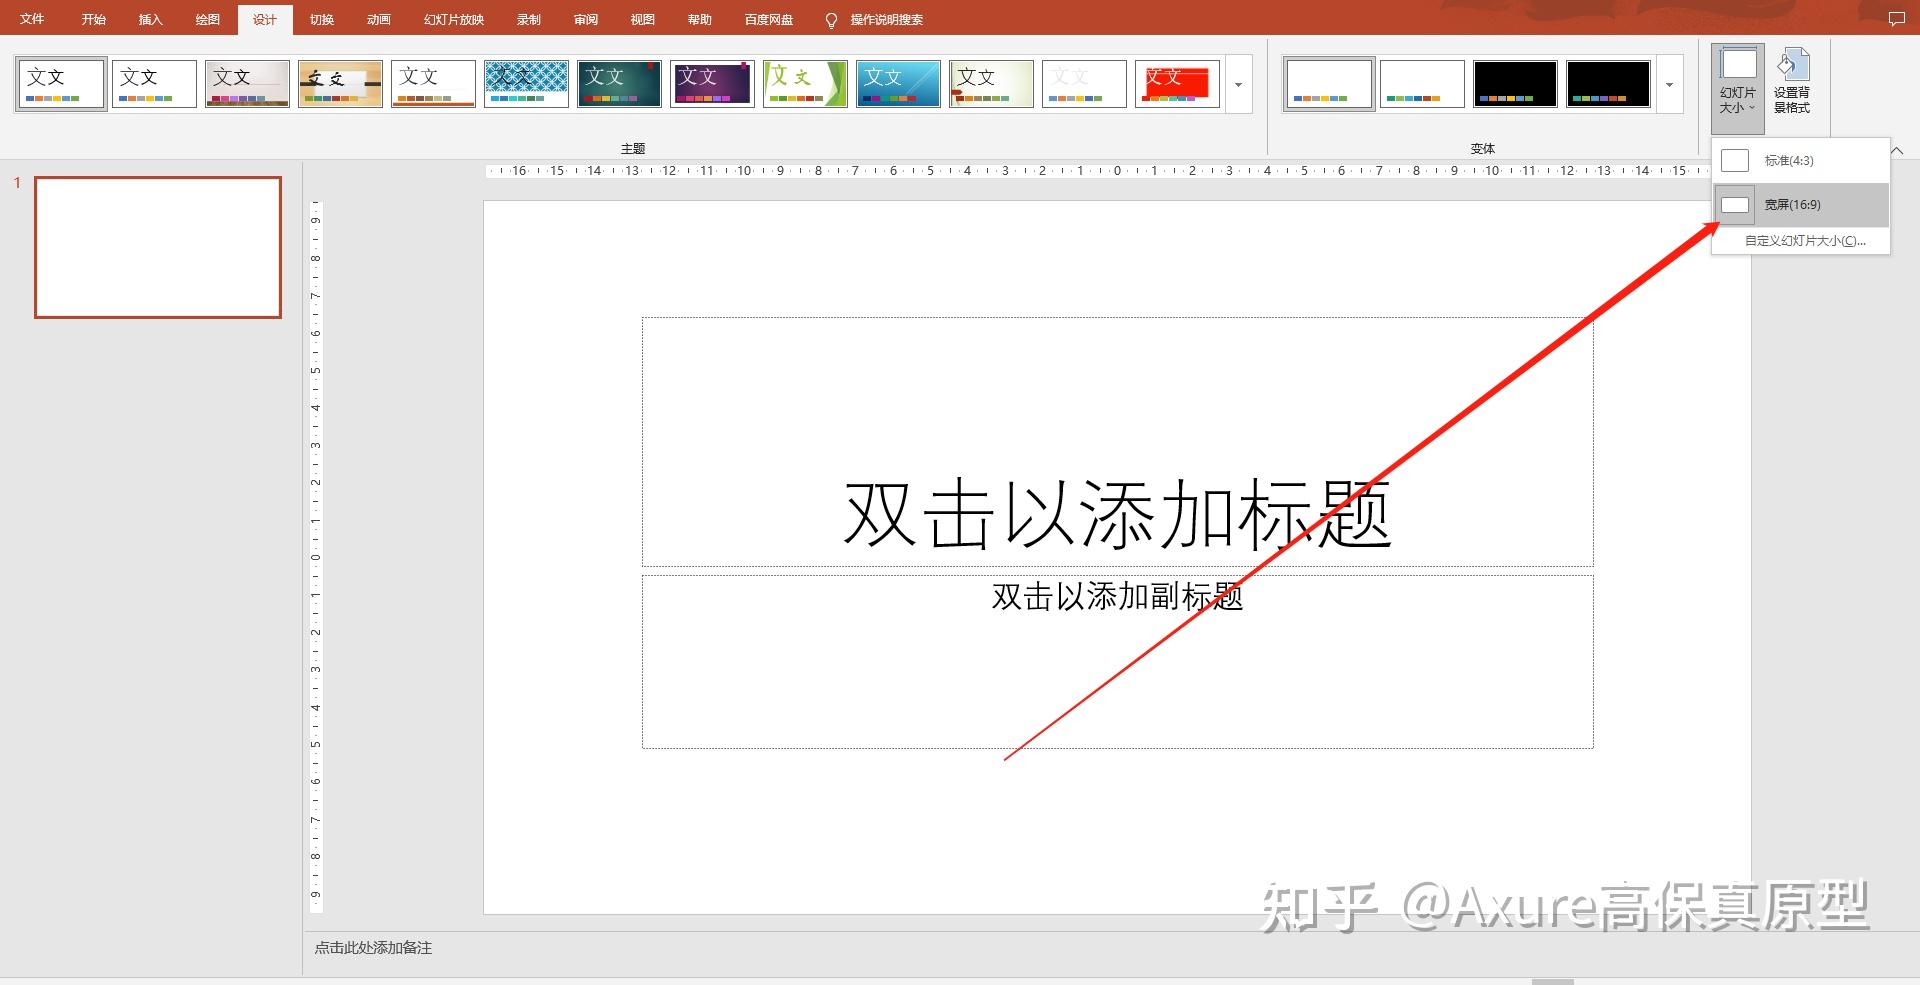Click the comments bubble icon top right
This screenshot has height=985, width=1920.
click(1896, 18)
